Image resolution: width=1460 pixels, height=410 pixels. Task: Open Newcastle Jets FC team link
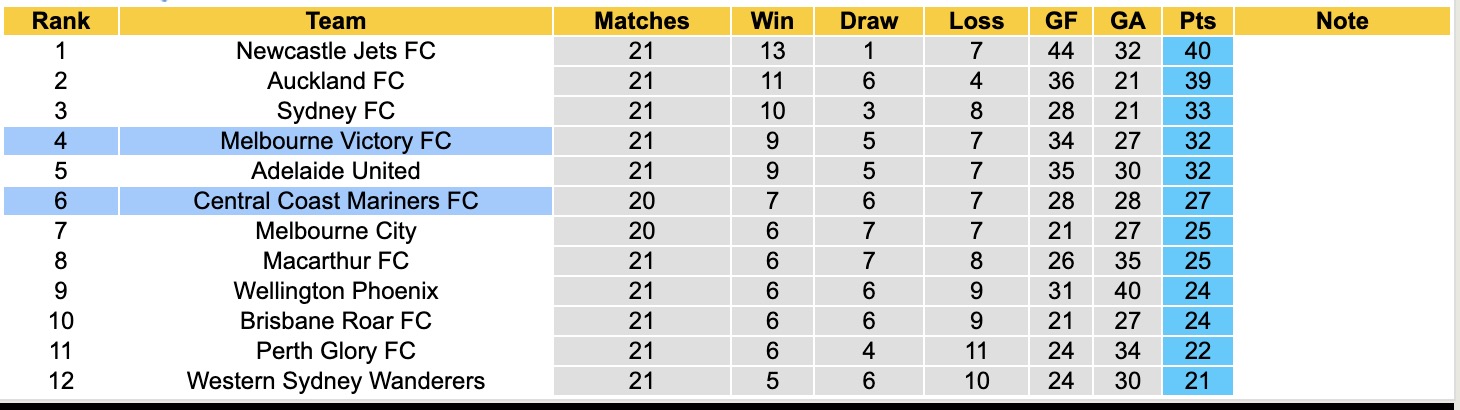coord(336,51)
